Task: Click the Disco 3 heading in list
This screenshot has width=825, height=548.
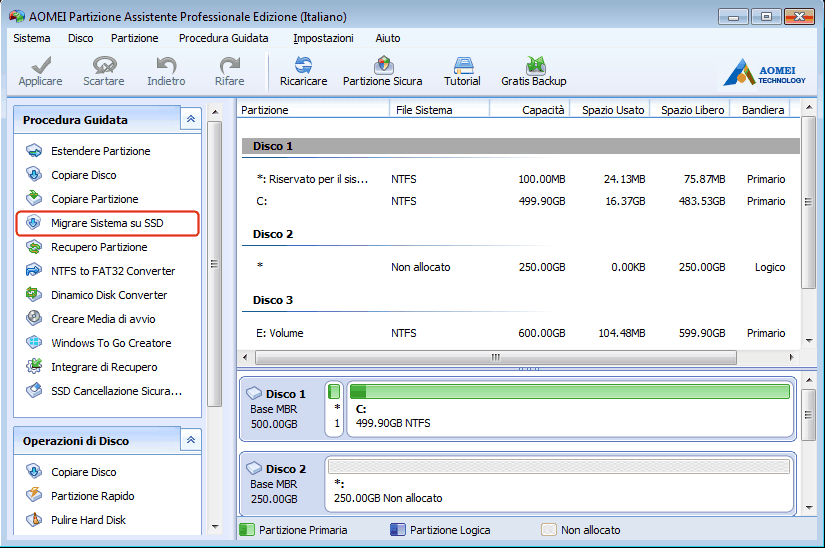Action: 273,300
